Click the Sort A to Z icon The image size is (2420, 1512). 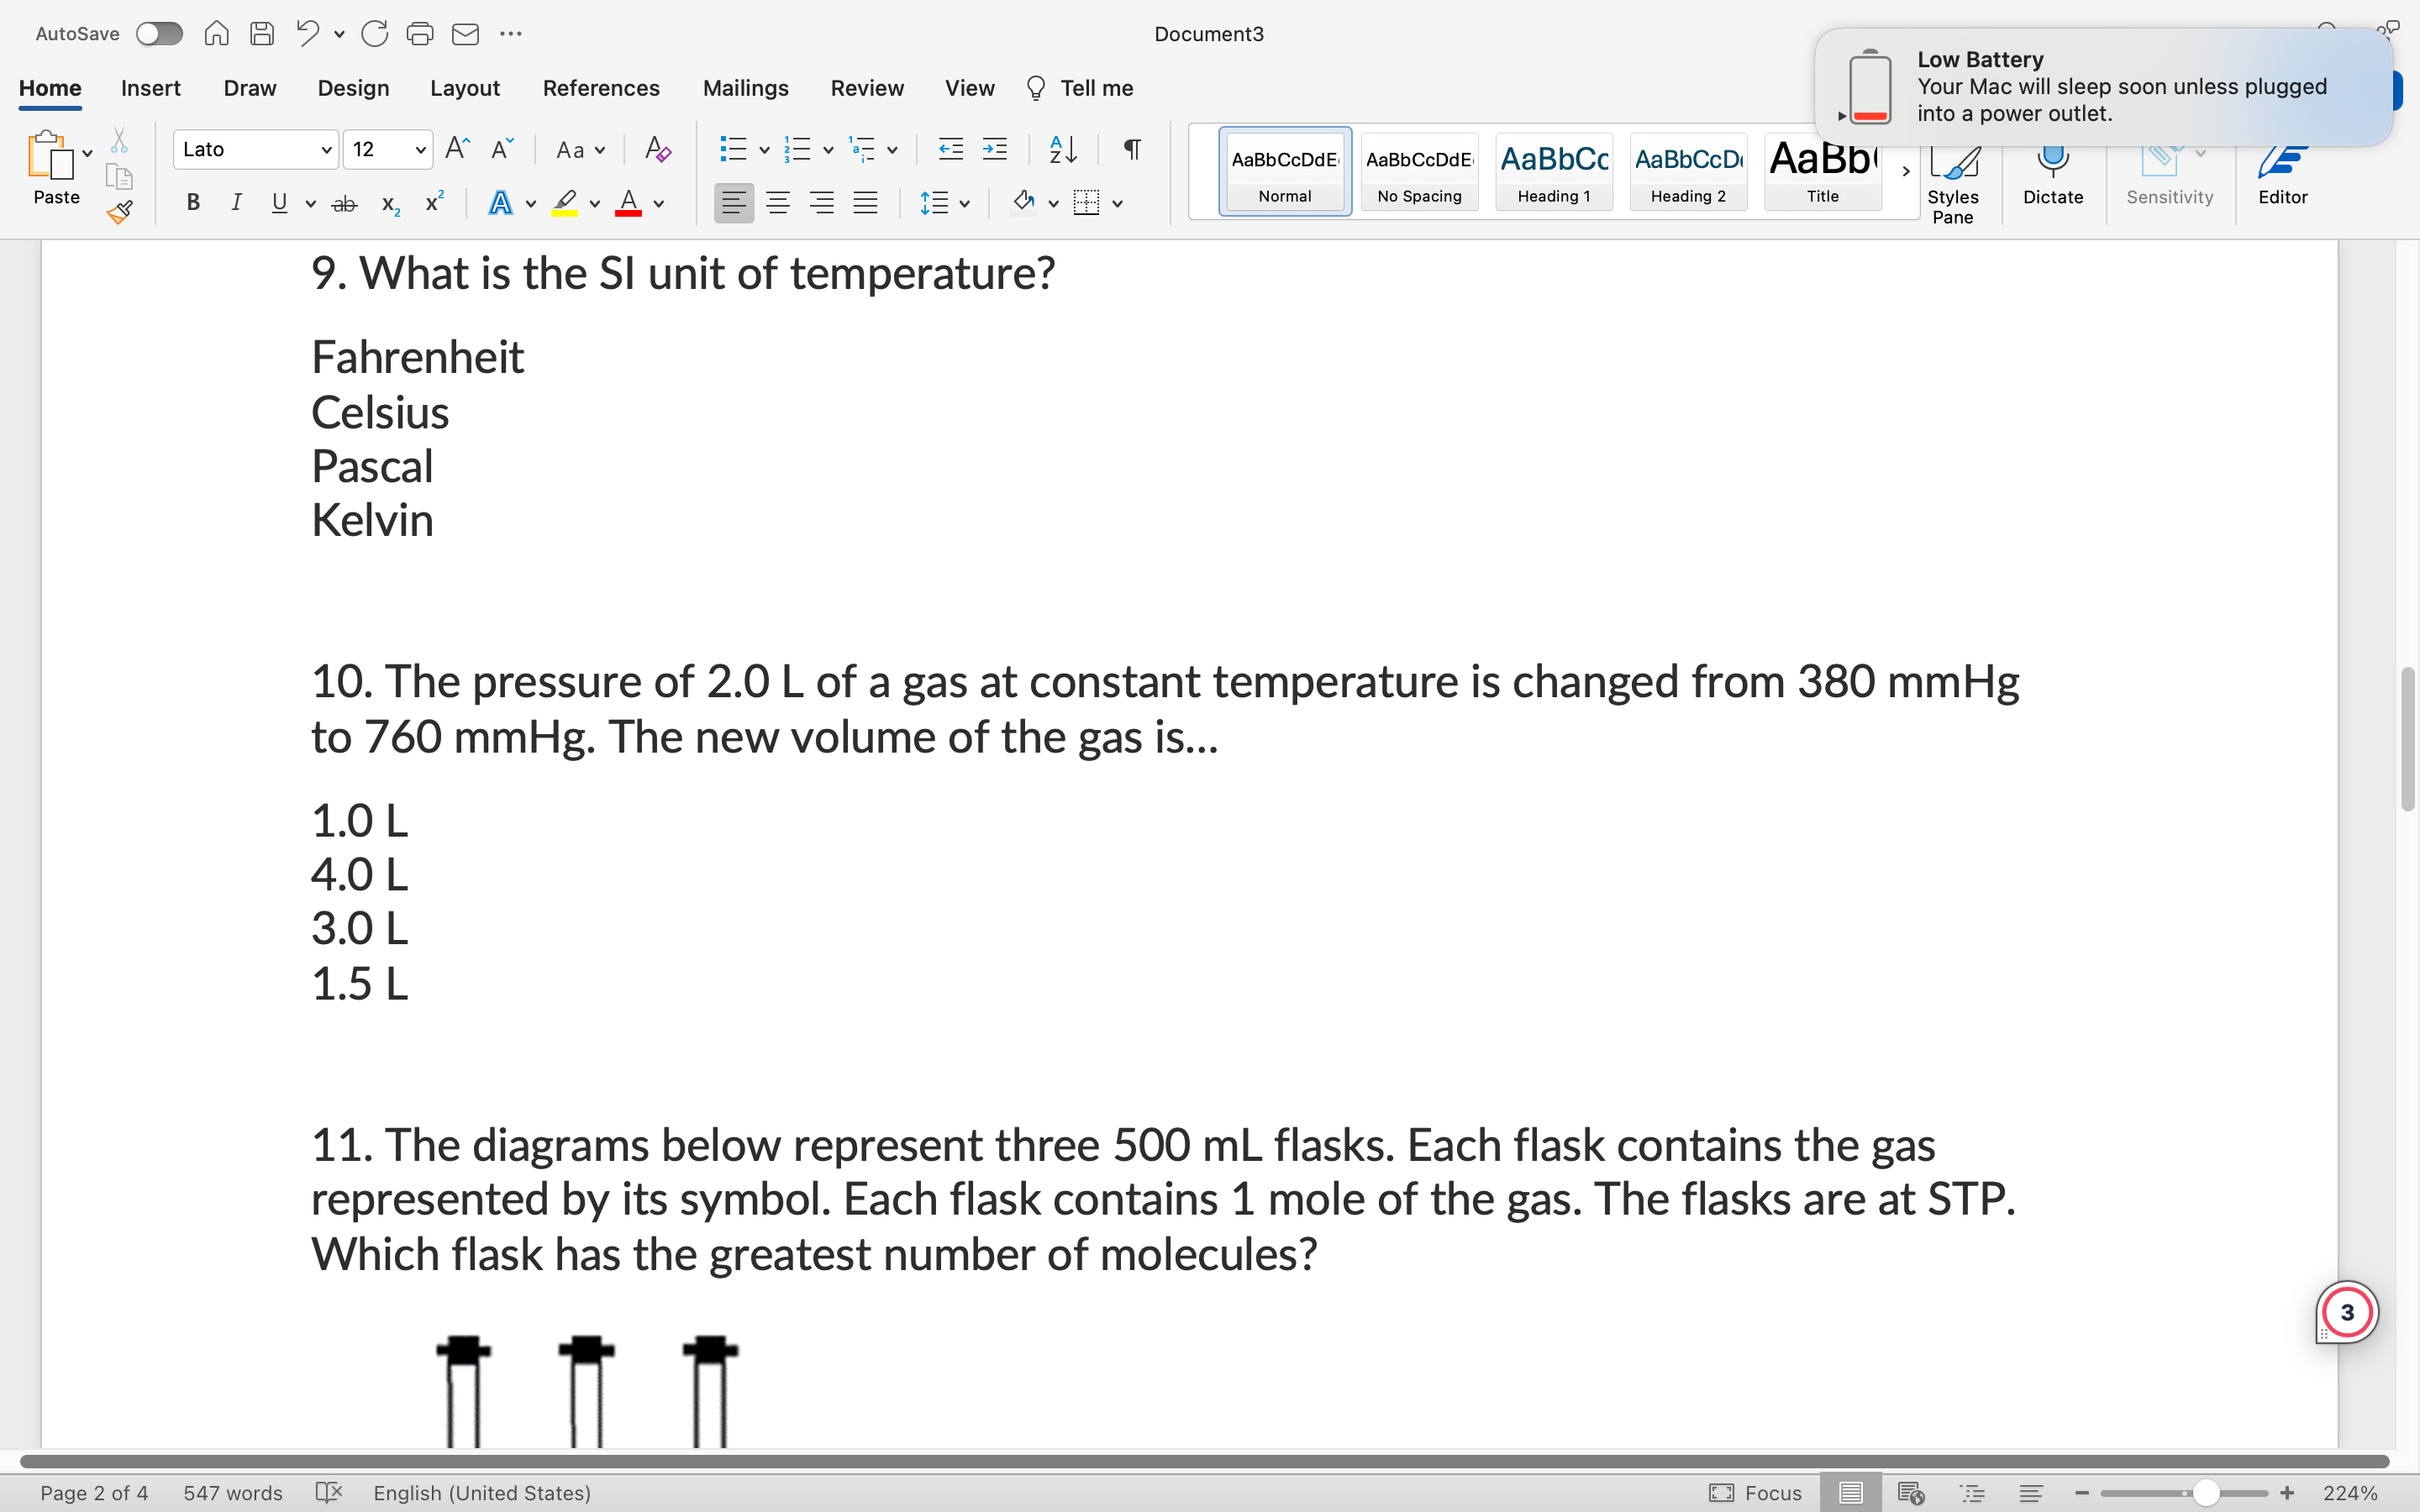(1062, 150)
